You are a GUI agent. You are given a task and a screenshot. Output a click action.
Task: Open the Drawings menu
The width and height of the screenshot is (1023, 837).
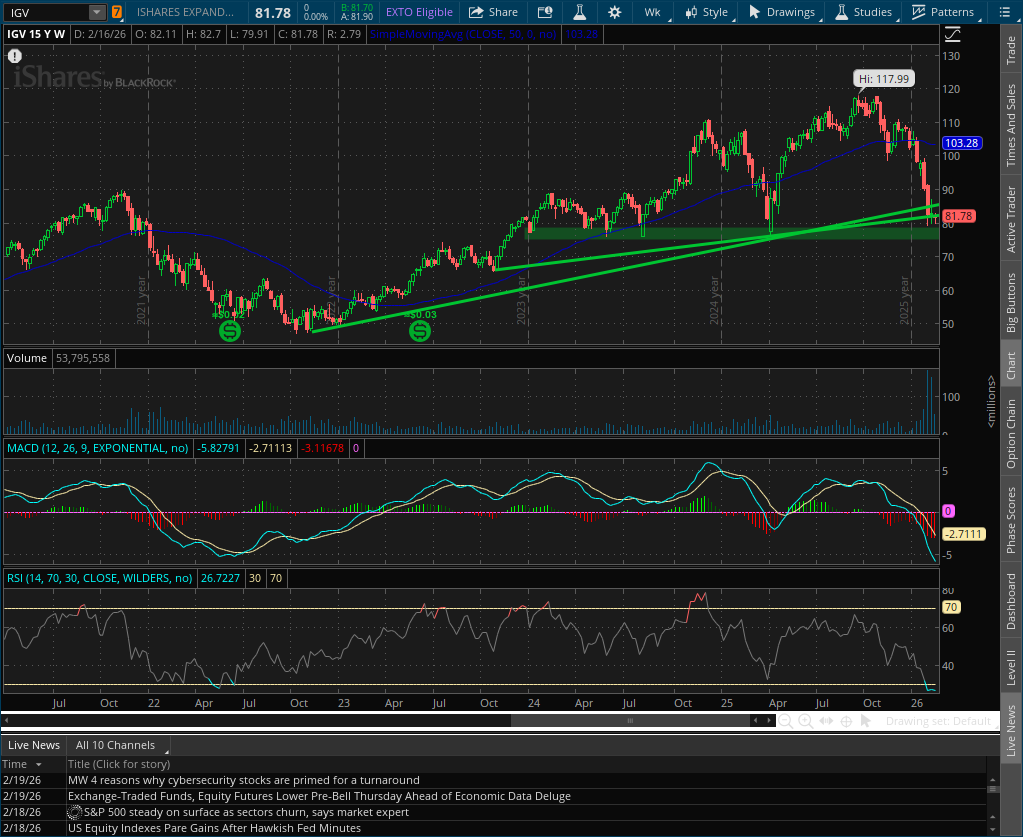point(782,12)
